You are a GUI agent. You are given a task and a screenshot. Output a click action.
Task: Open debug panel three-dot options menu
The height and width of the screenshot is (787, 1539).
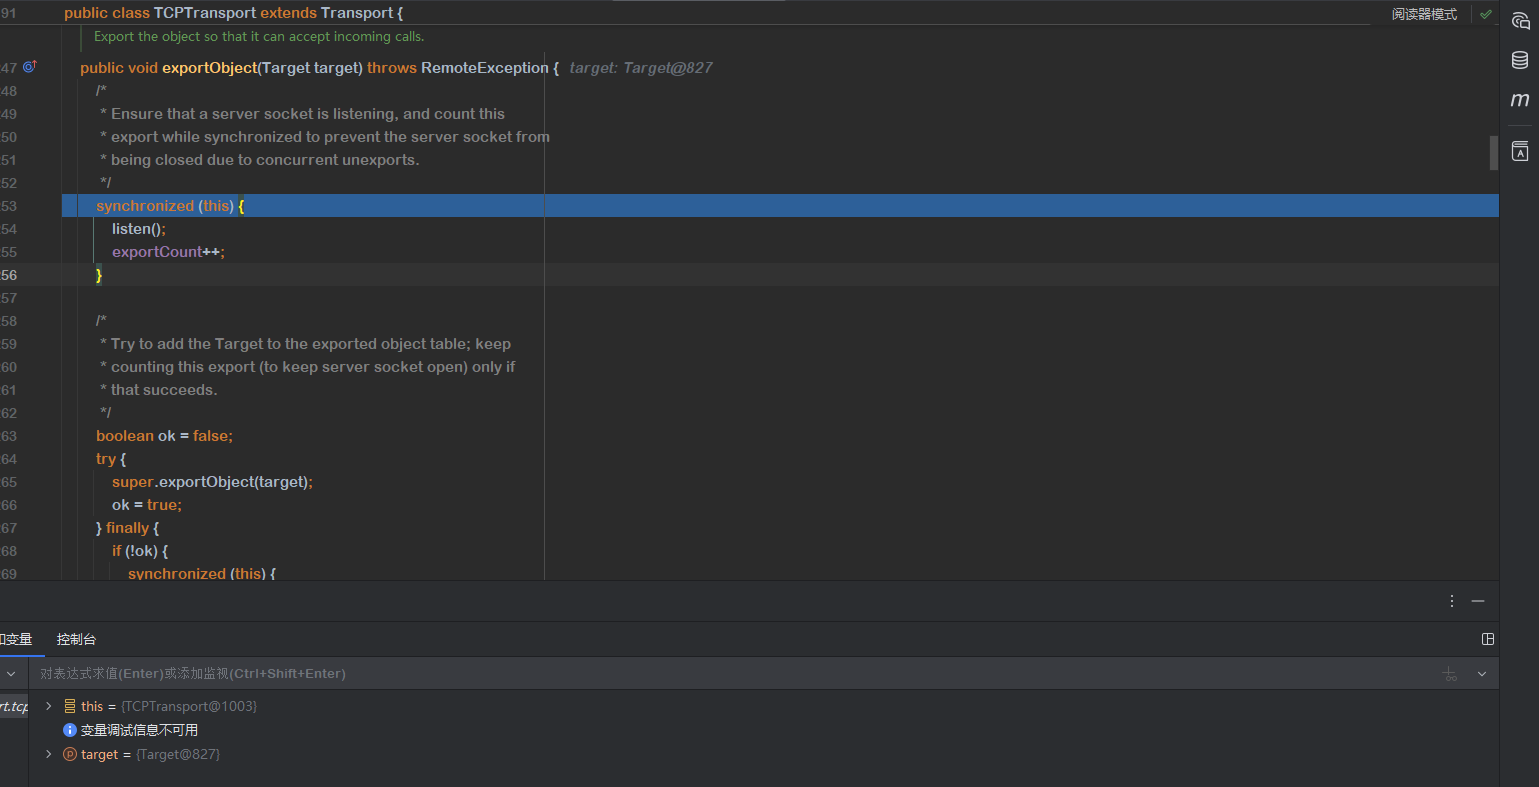click(1452, 601)
